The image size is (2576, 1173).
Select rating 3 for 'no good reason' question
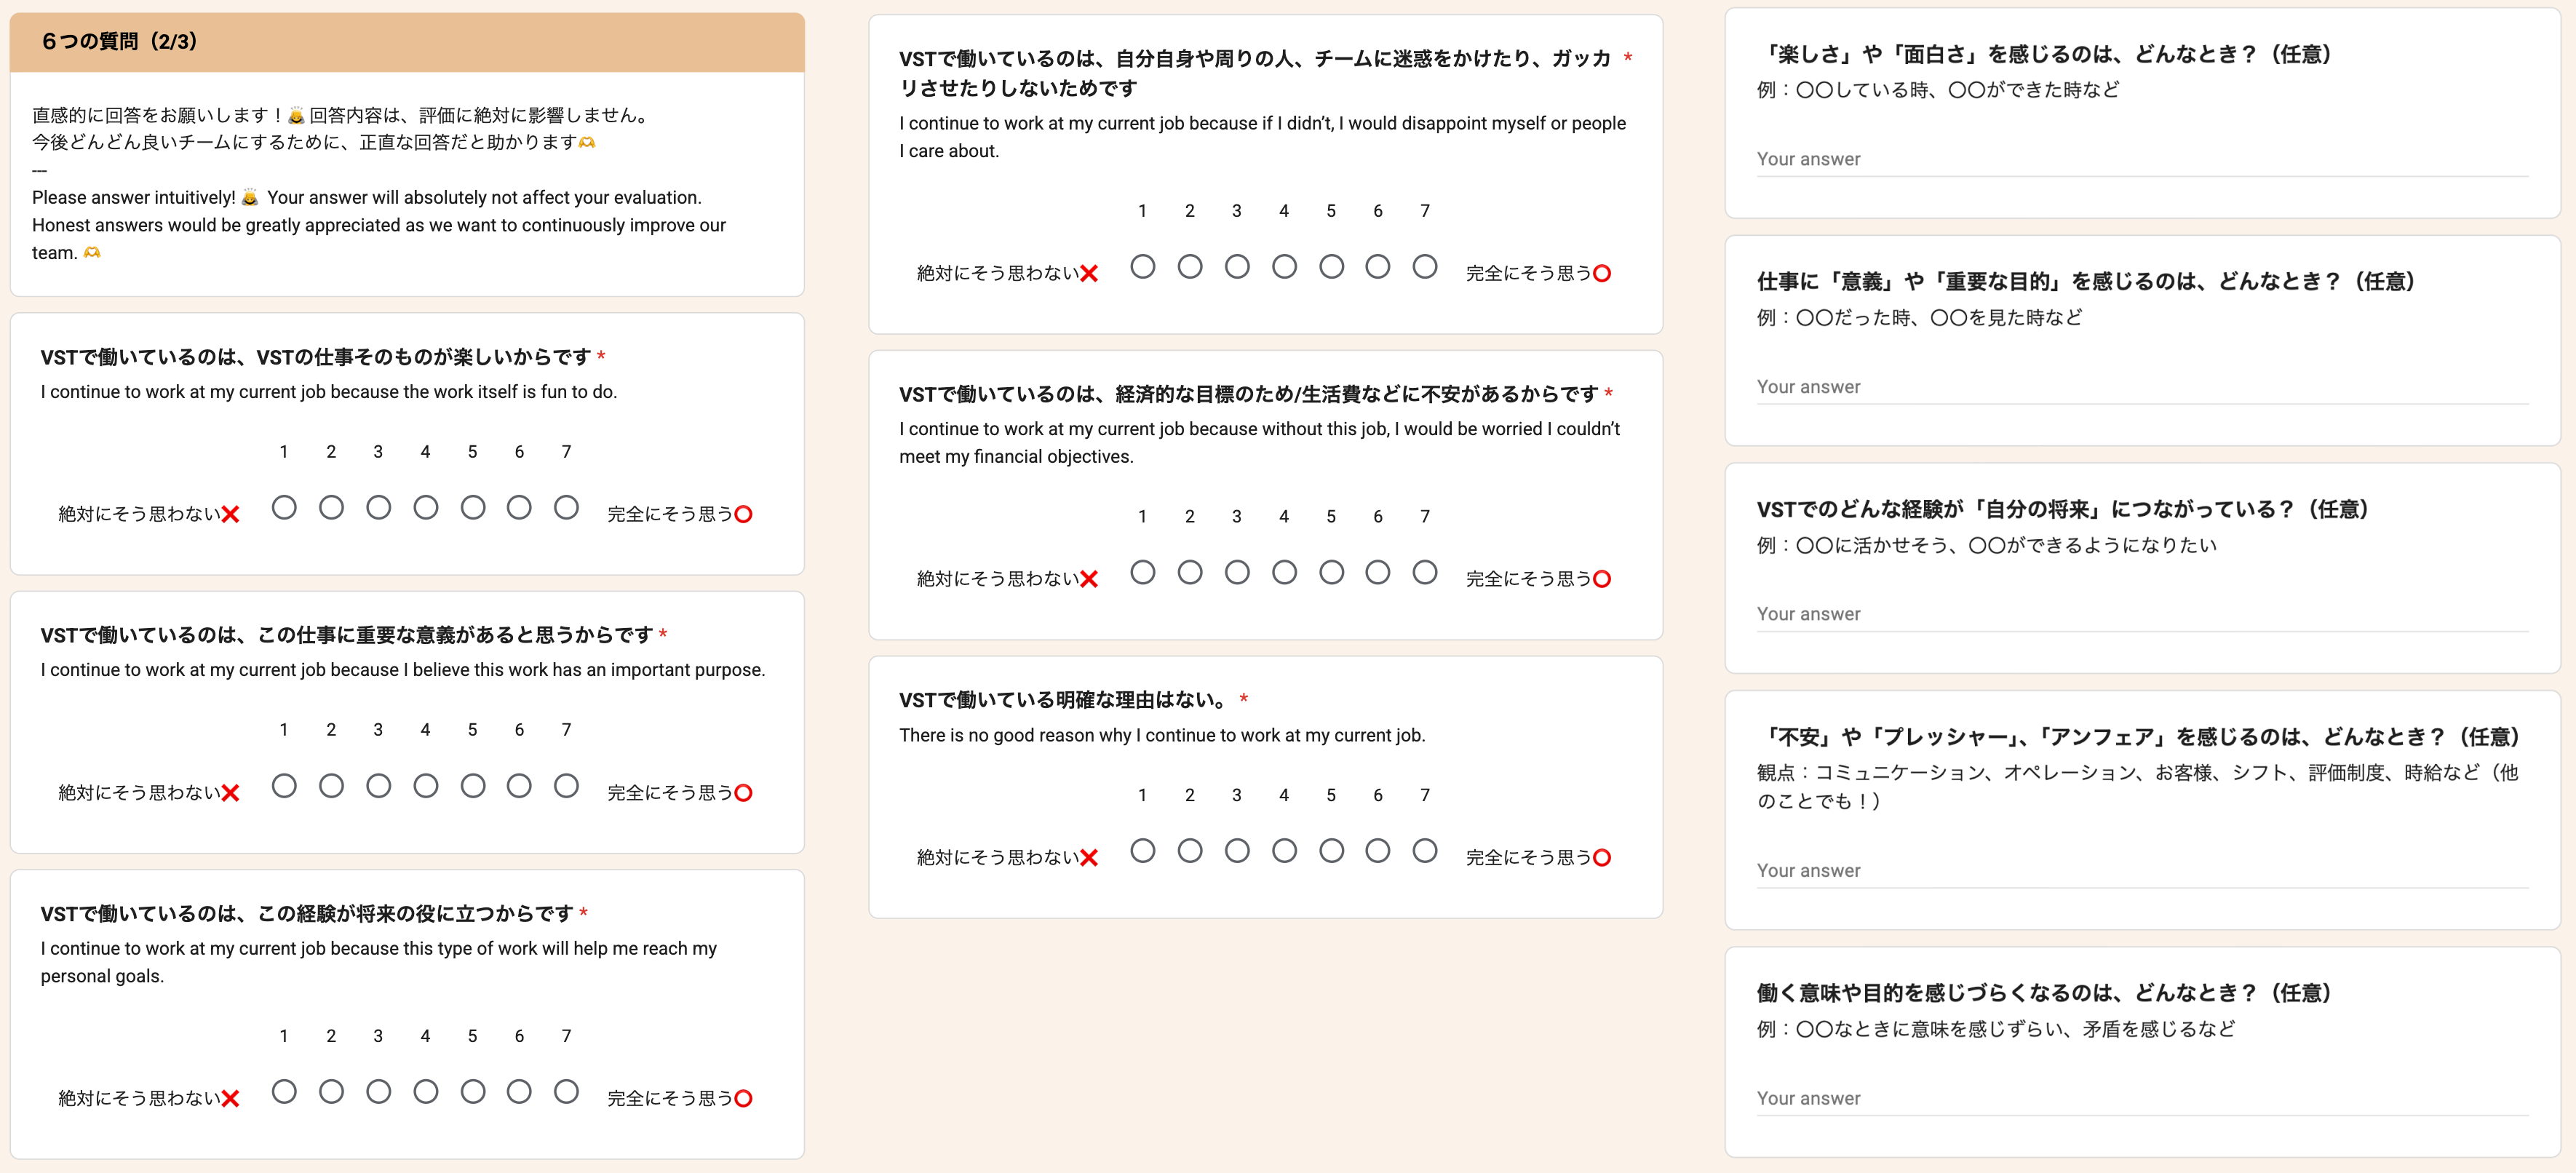tap(1237, 851)
